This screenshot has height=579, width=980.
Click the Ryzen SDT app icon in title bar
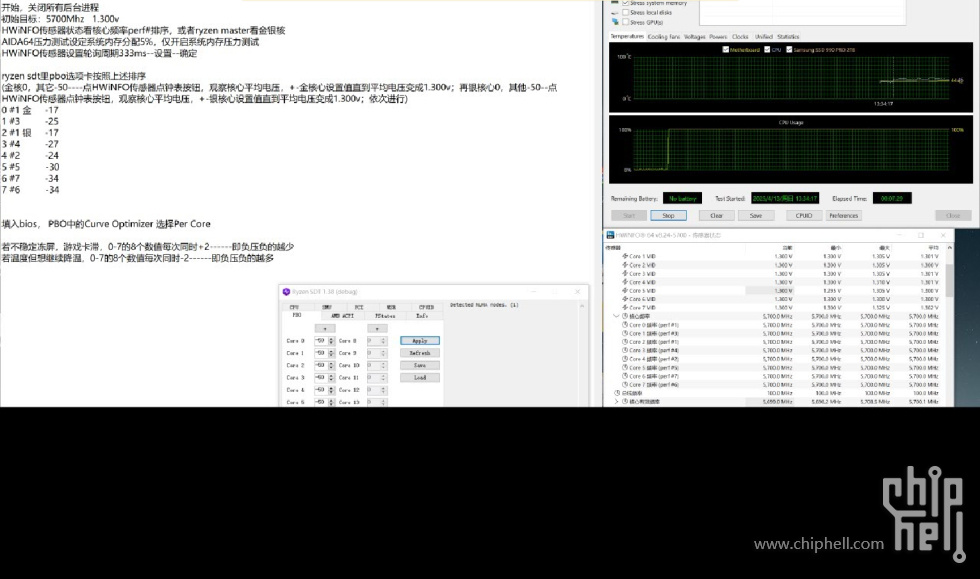[286, 292]
